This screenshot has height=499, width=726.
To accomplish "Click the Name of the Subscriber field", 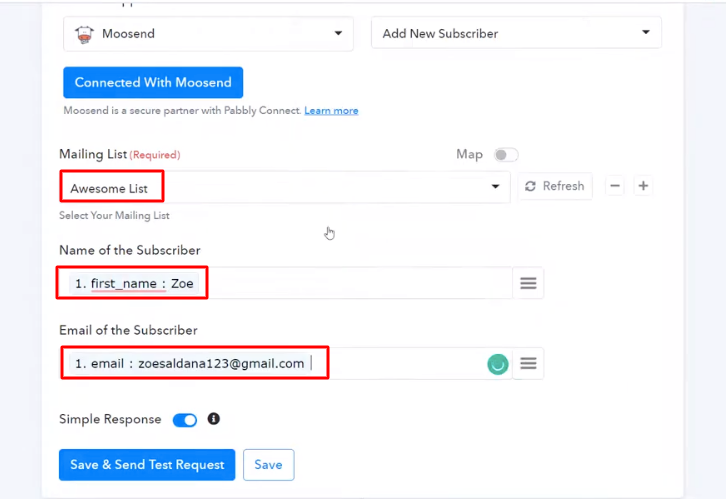I will tap(286, 283).
